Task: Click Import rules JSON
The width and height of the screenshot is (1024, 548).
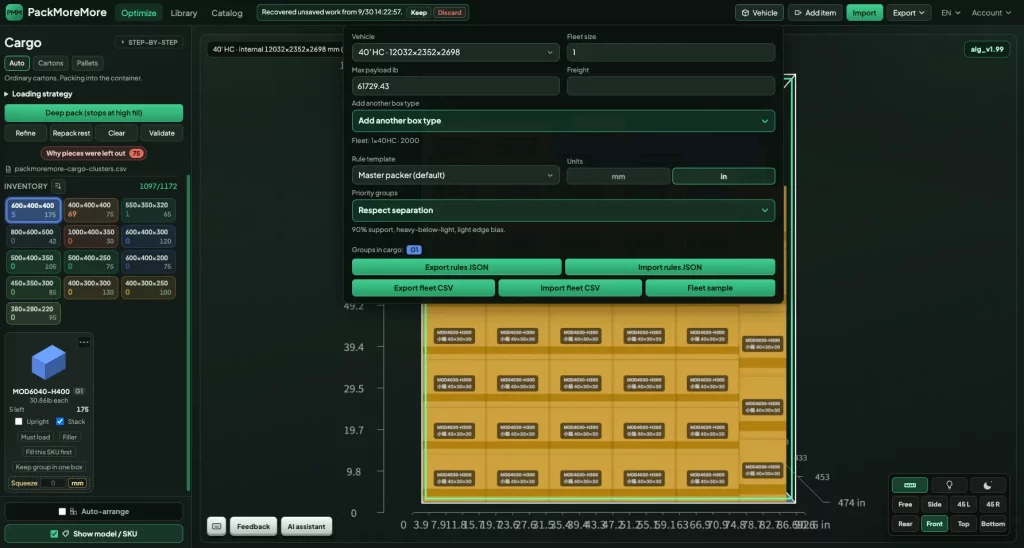Action: click(x=669, y=267)
